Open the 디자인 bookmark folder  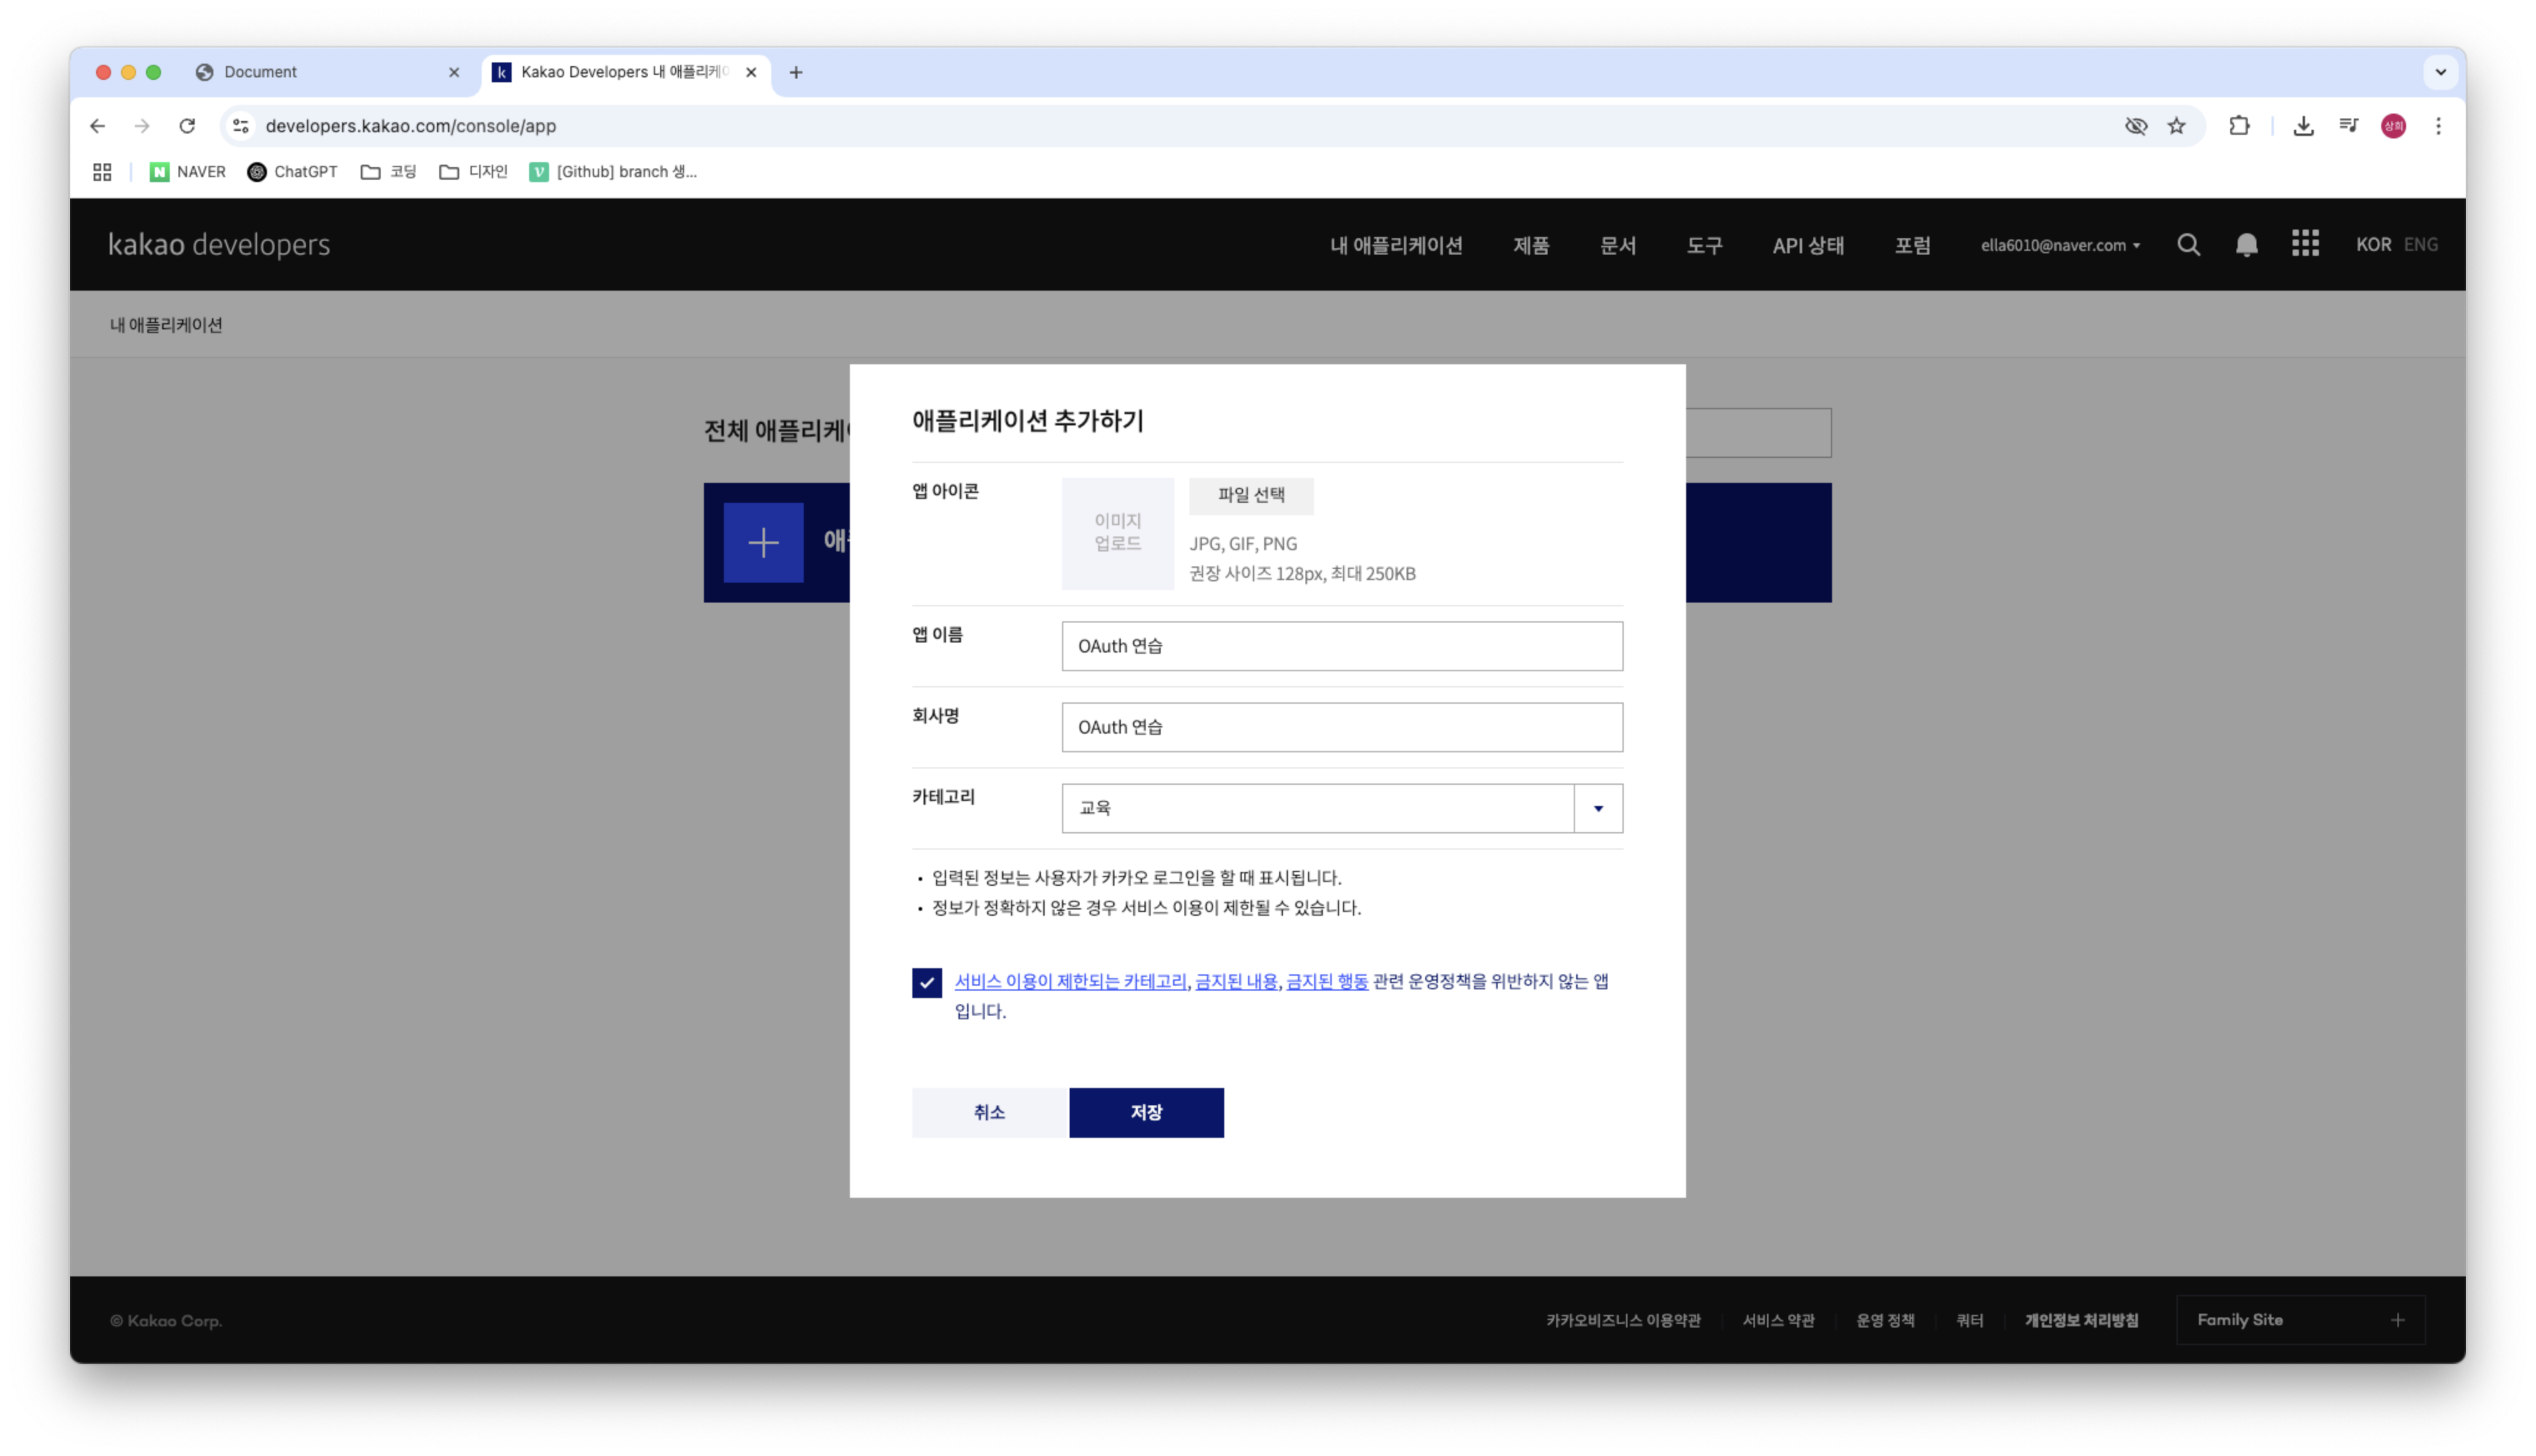(473, 172)
